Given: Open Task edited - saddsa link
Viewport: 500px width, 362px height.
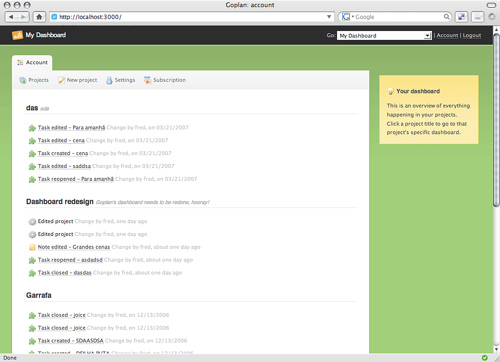Looking at the screenshot, I should tap(64, 166).
